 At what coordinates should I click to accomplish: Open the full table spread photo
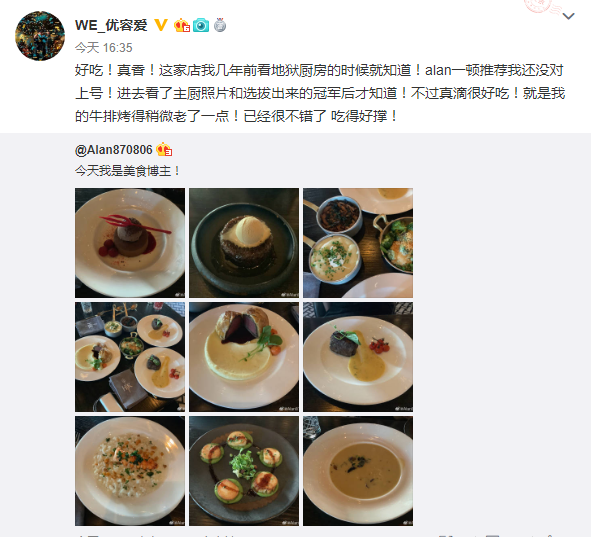tap(130, 357)
